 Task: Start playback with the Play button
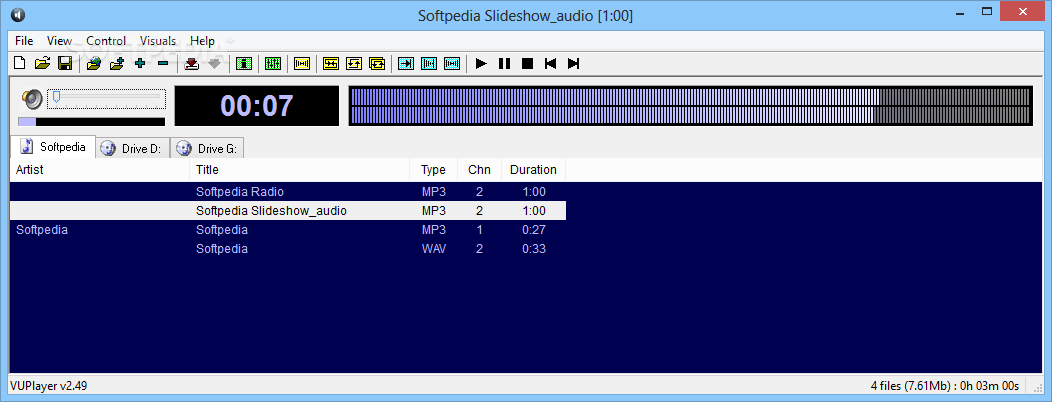[x=481, y=64]
